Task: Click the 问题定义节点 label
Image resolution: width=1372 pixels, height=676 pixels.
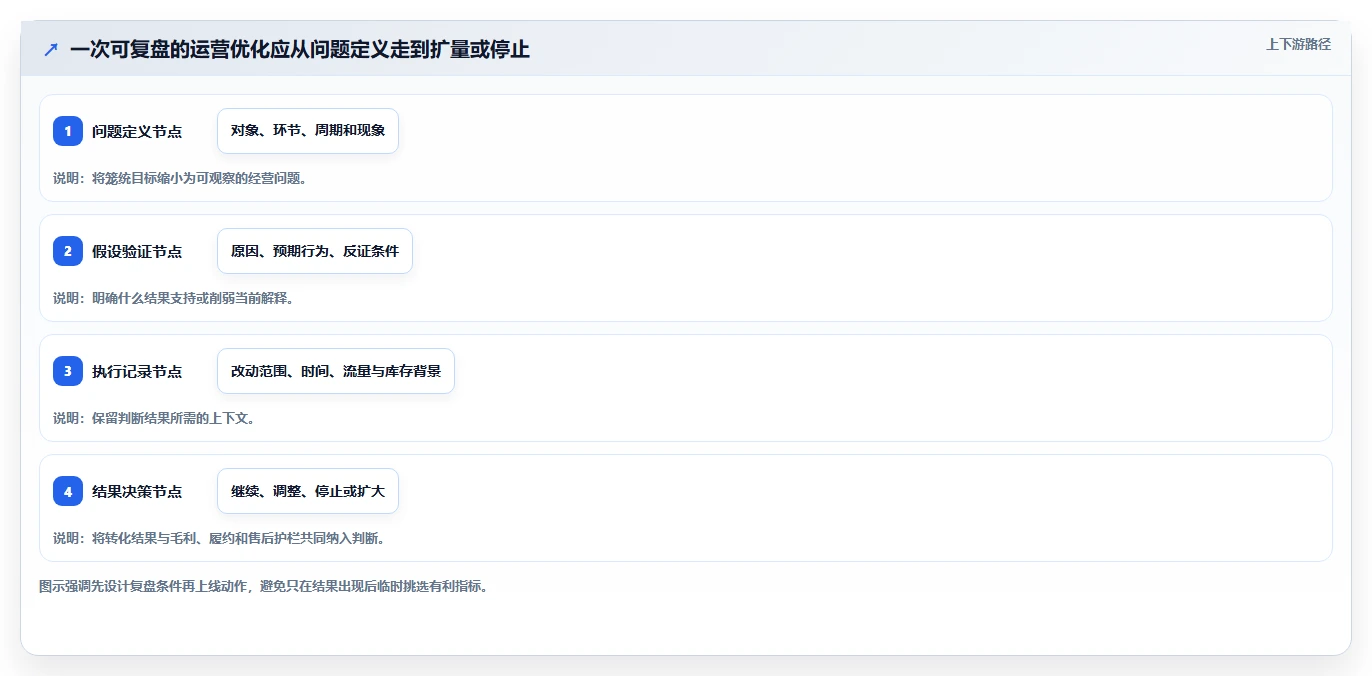Action: click(x=137, y=131)
